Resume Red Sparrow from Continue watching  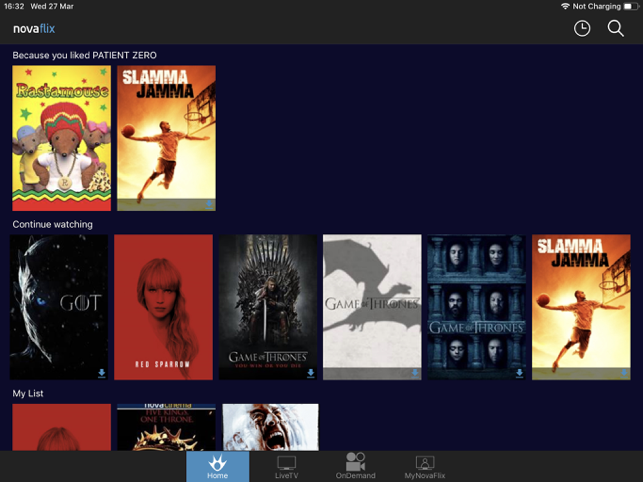163,307
